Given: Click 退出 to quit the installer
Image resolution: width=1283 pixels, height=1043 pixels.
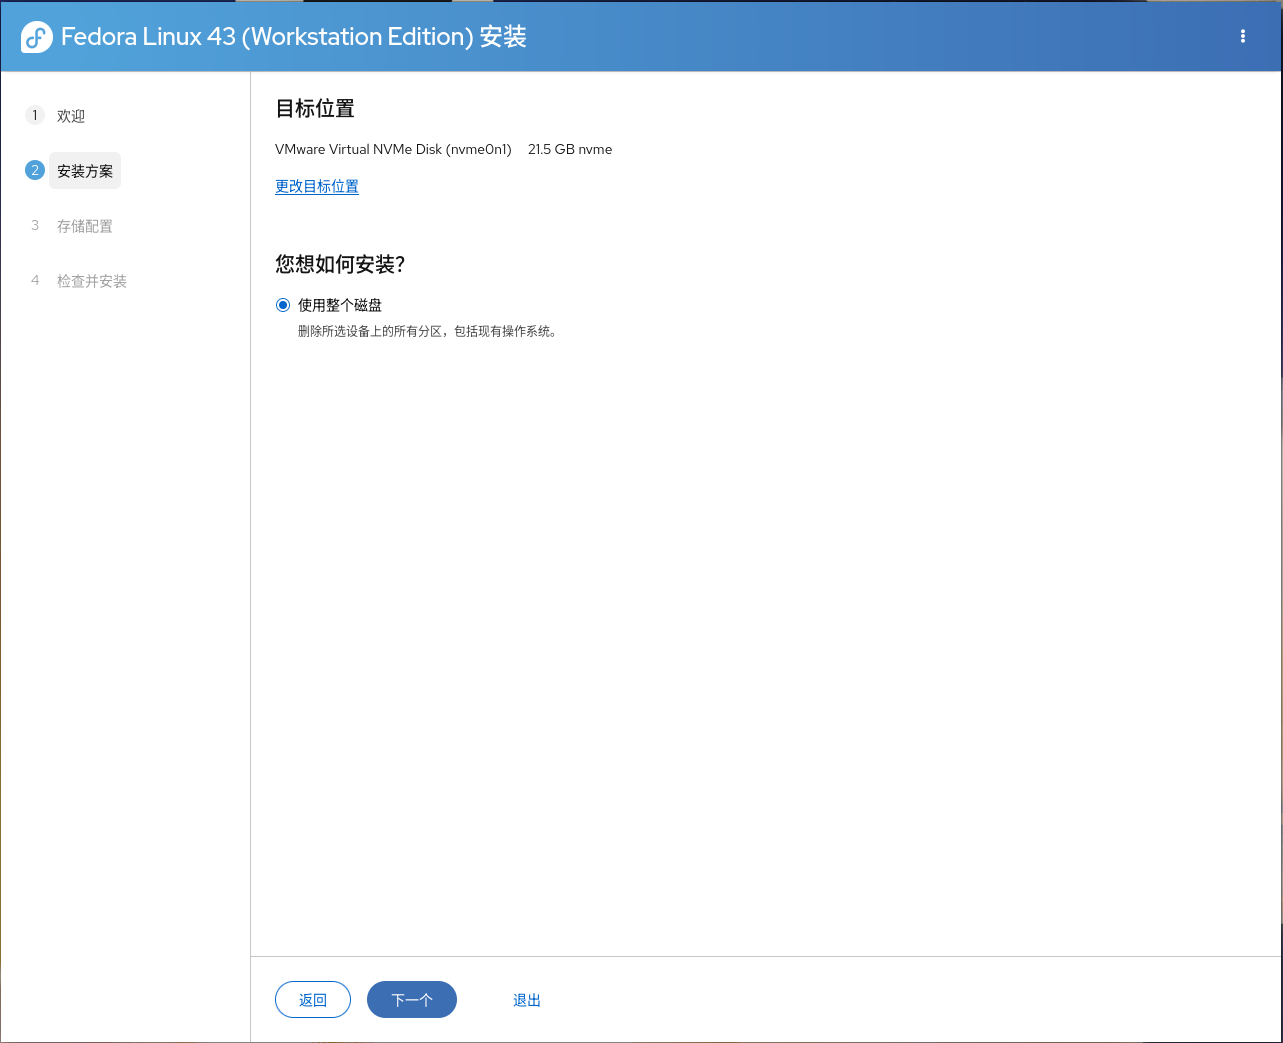Looking at the screenshot, I should click(x=526, y=999).
